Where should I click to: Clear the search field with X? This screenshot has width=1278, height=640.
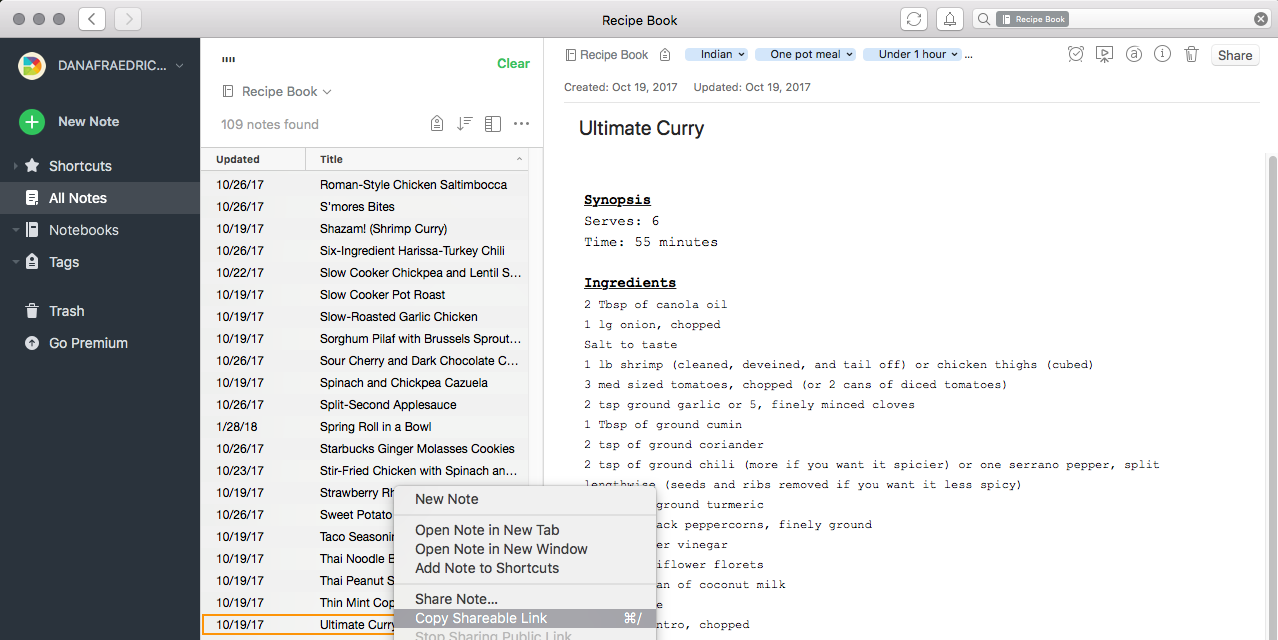1261,19
